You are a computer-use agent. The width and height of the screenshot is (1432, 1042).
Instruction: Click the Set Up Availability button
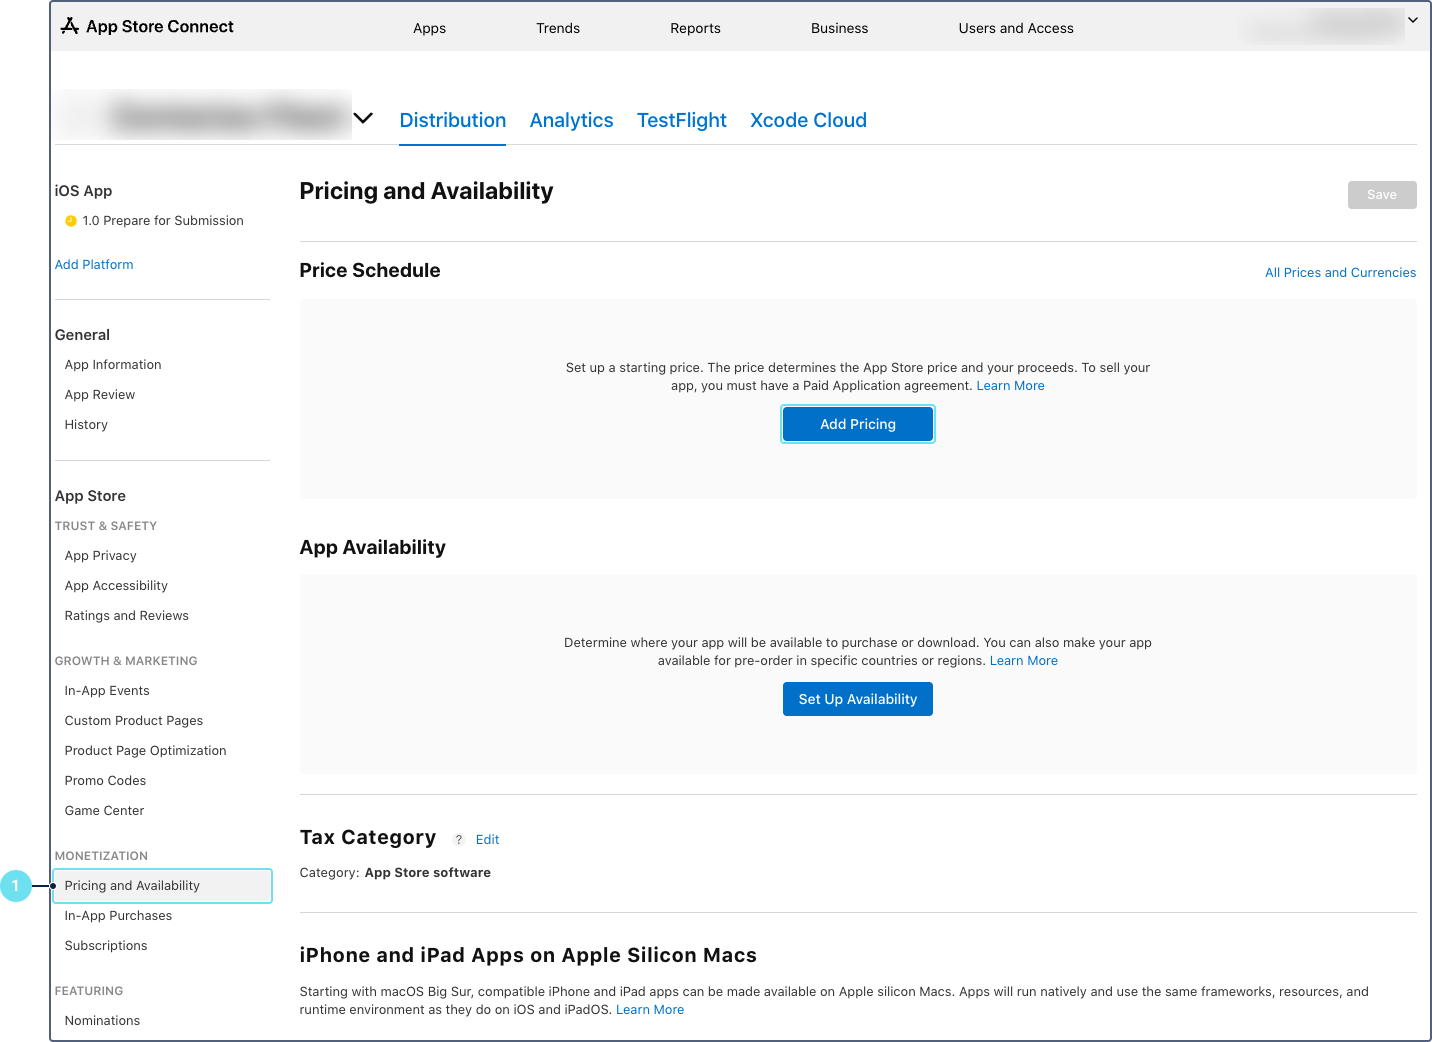click(x=858, y=699)
